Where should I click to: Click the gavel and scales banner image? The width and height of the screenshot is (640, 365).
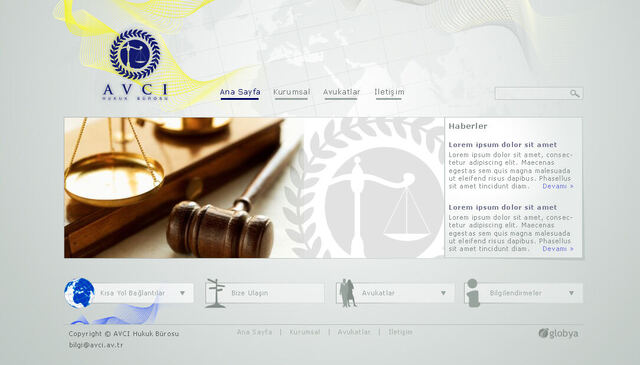(x=254, y=188)
